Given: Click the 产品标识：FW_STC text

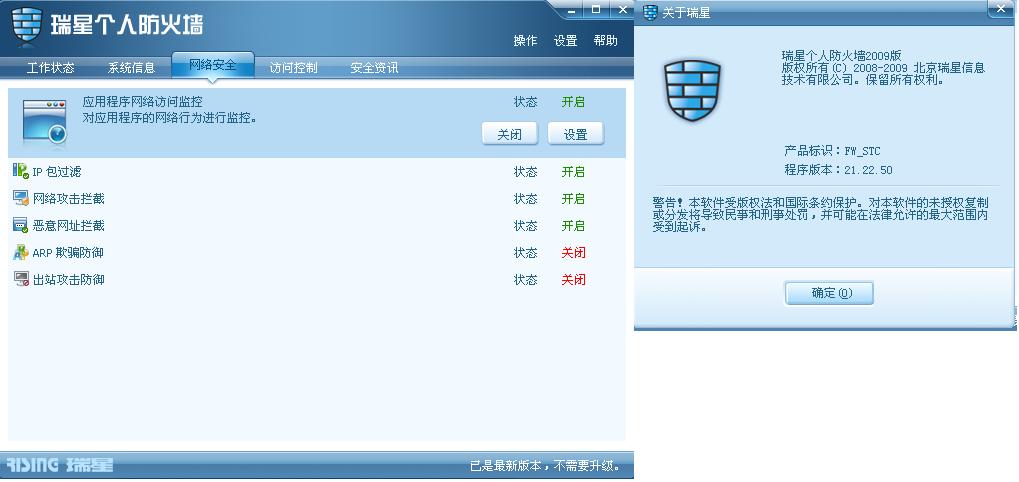Looking at the screenshot, I should (x=832, y=151).
